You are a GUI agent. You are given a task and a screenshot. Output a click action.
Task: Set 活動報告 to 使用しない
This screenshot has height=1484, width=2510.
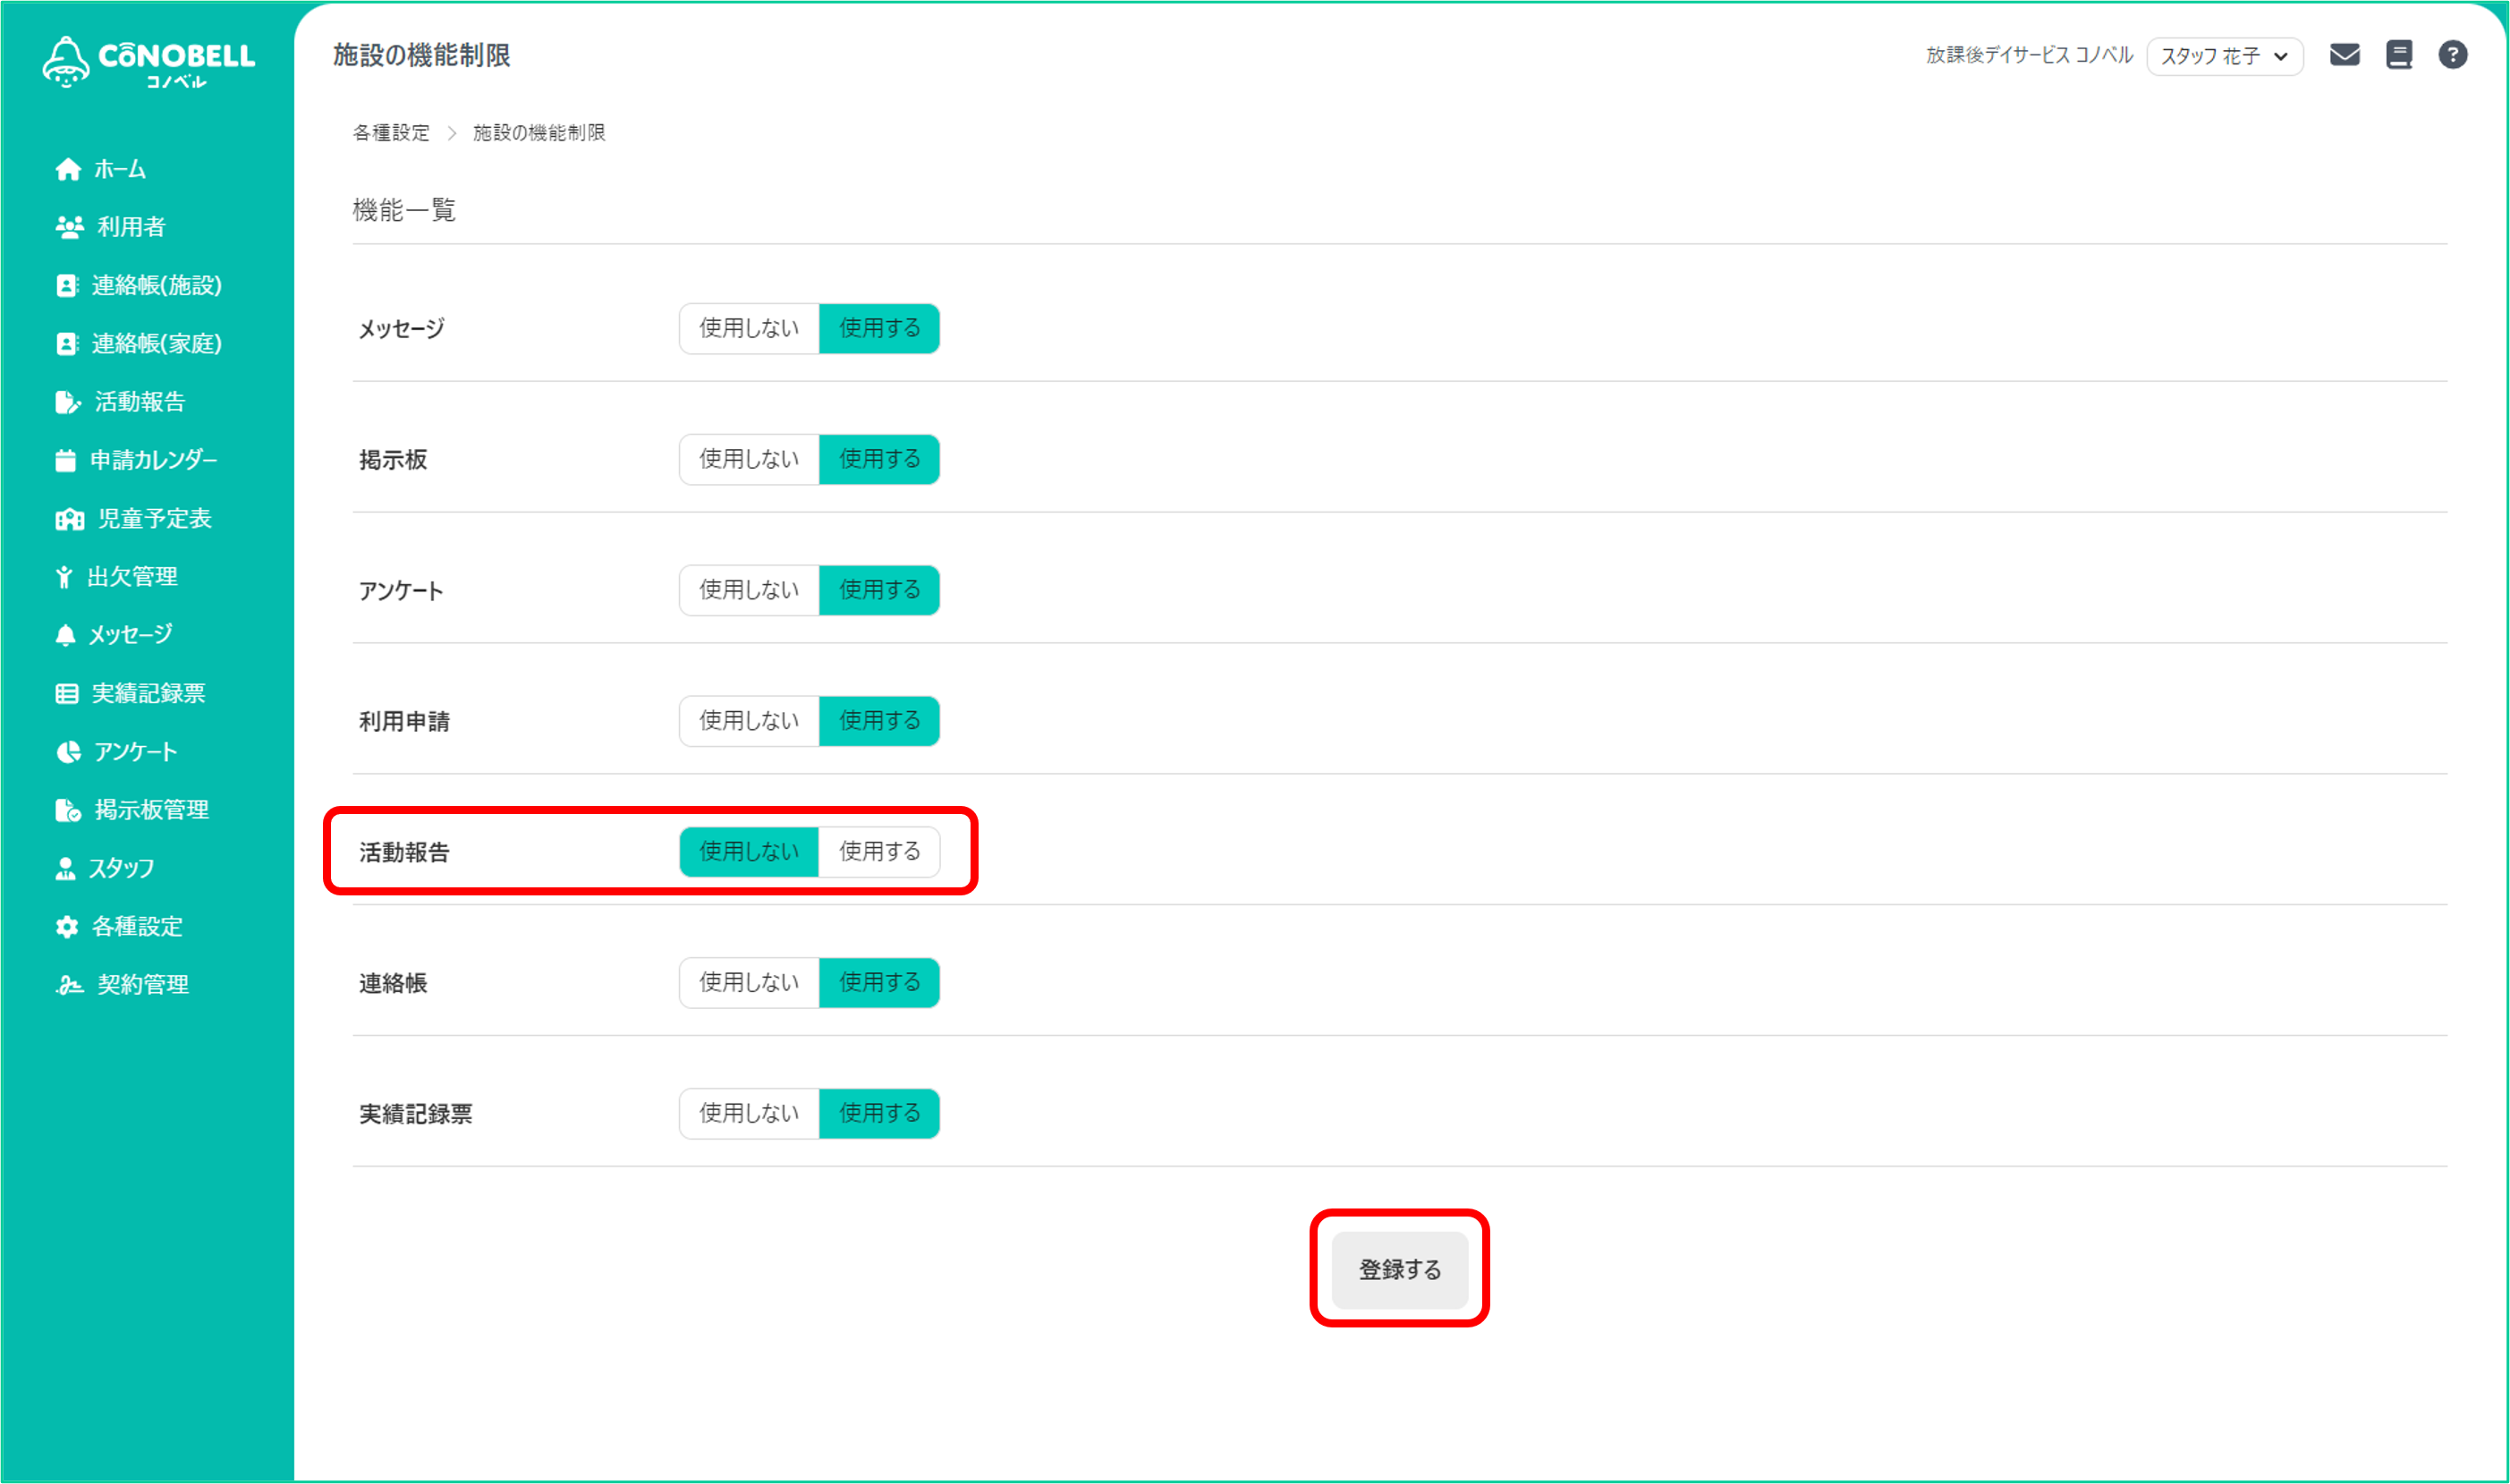point(749,852)
